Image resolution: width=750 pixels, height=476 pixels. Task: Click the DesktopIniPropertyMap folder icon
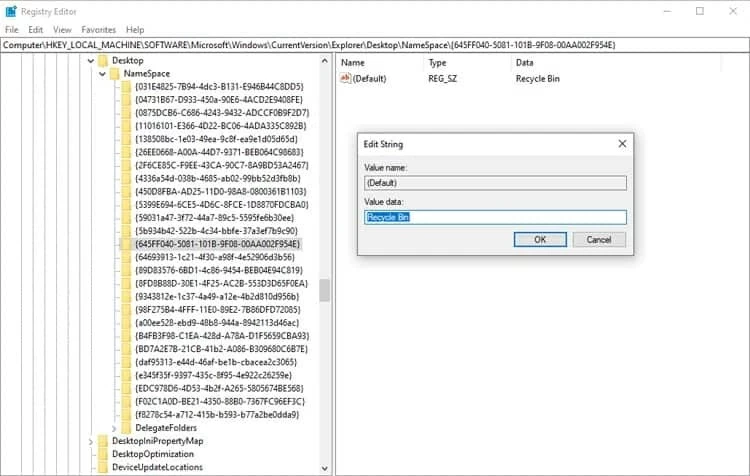(102, 441)
